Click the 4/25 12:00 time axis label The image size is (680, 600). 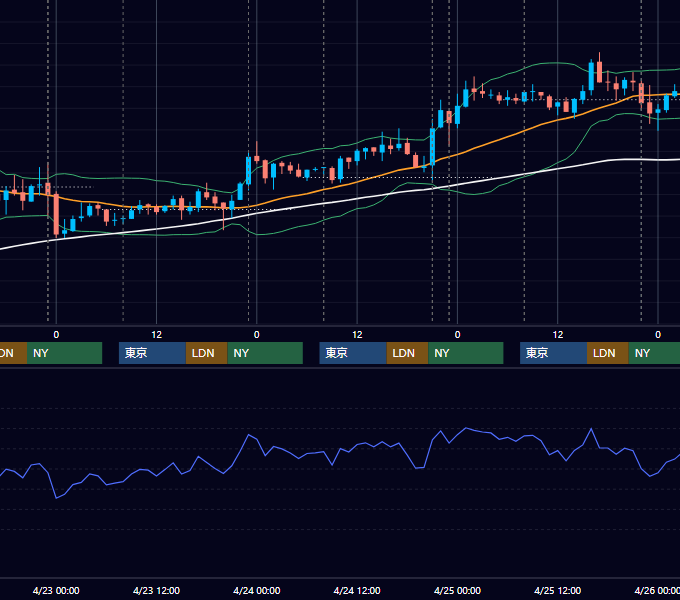click(x=557, y=590)
